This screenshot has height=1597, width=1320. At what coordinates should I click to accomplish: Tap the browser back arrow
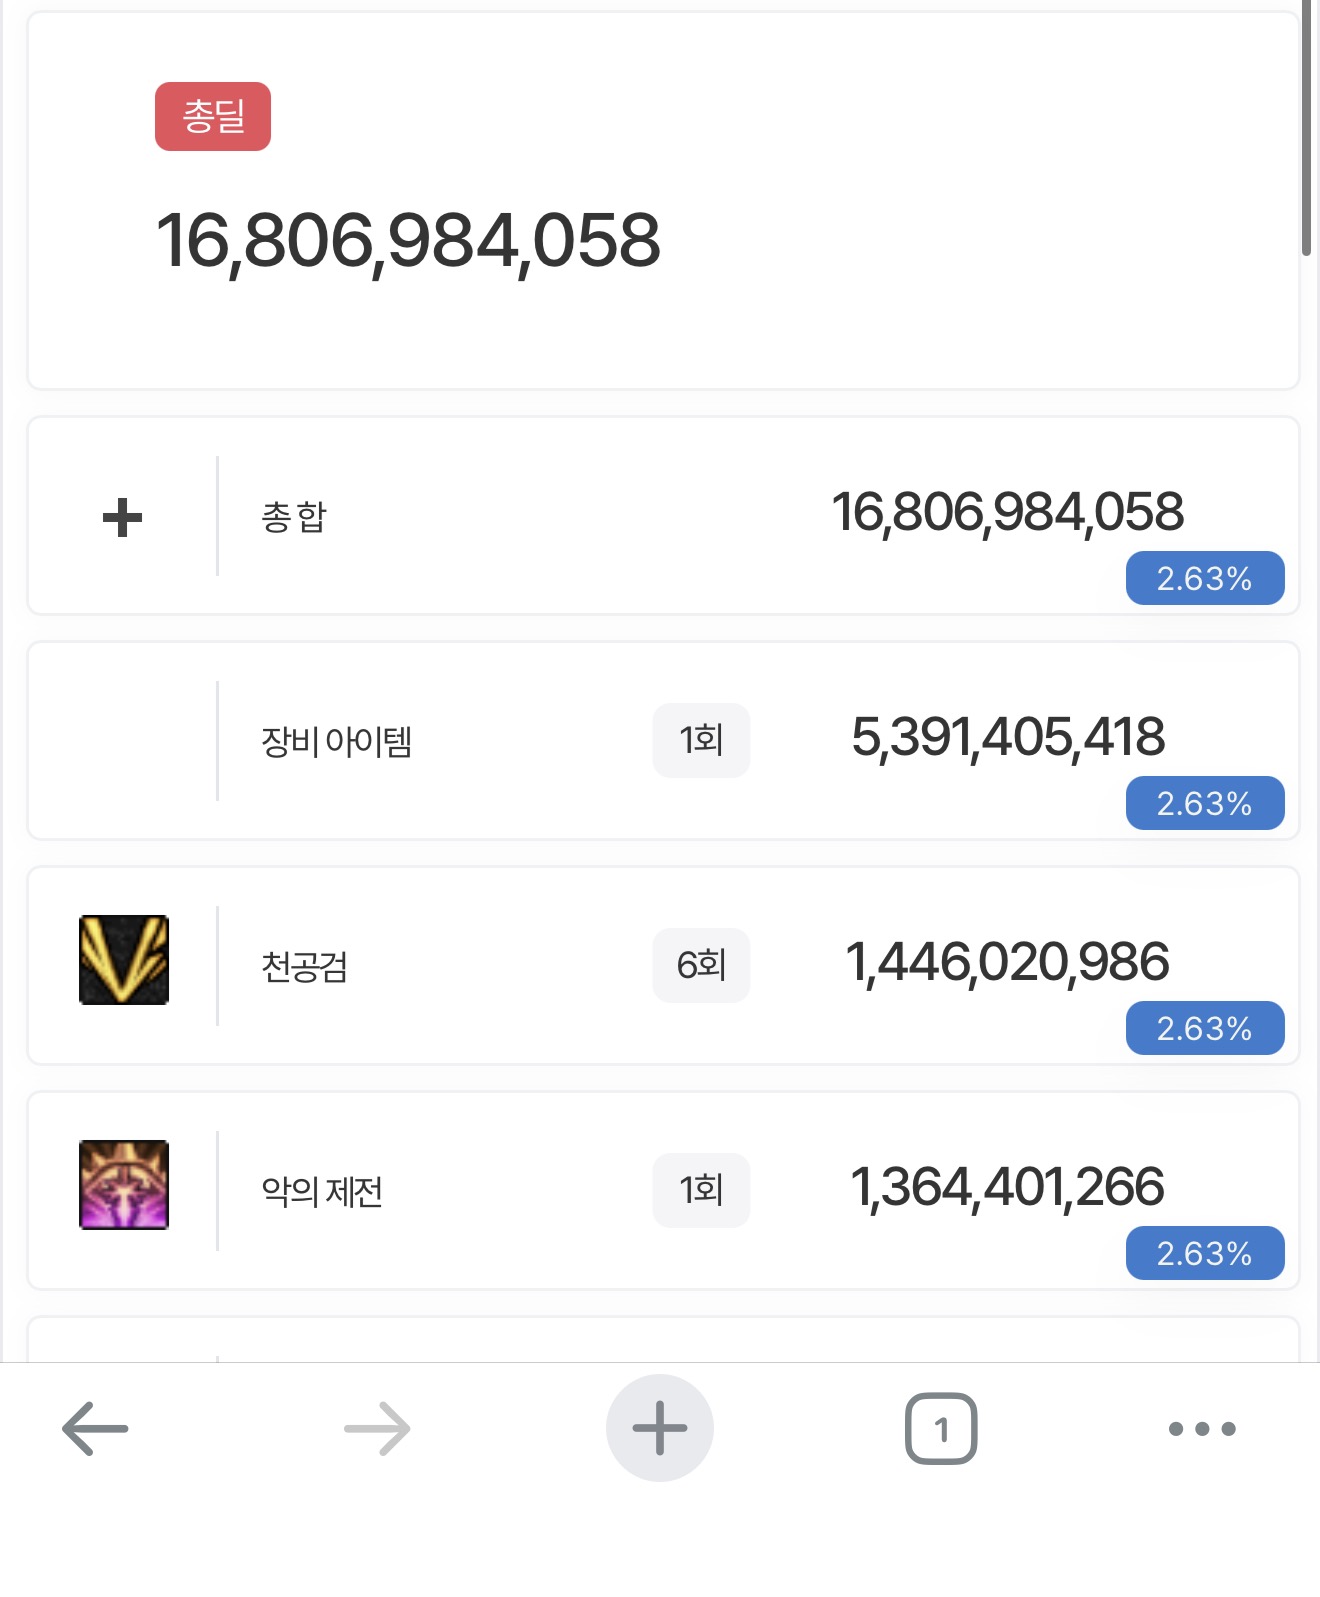pos(95,1428)
